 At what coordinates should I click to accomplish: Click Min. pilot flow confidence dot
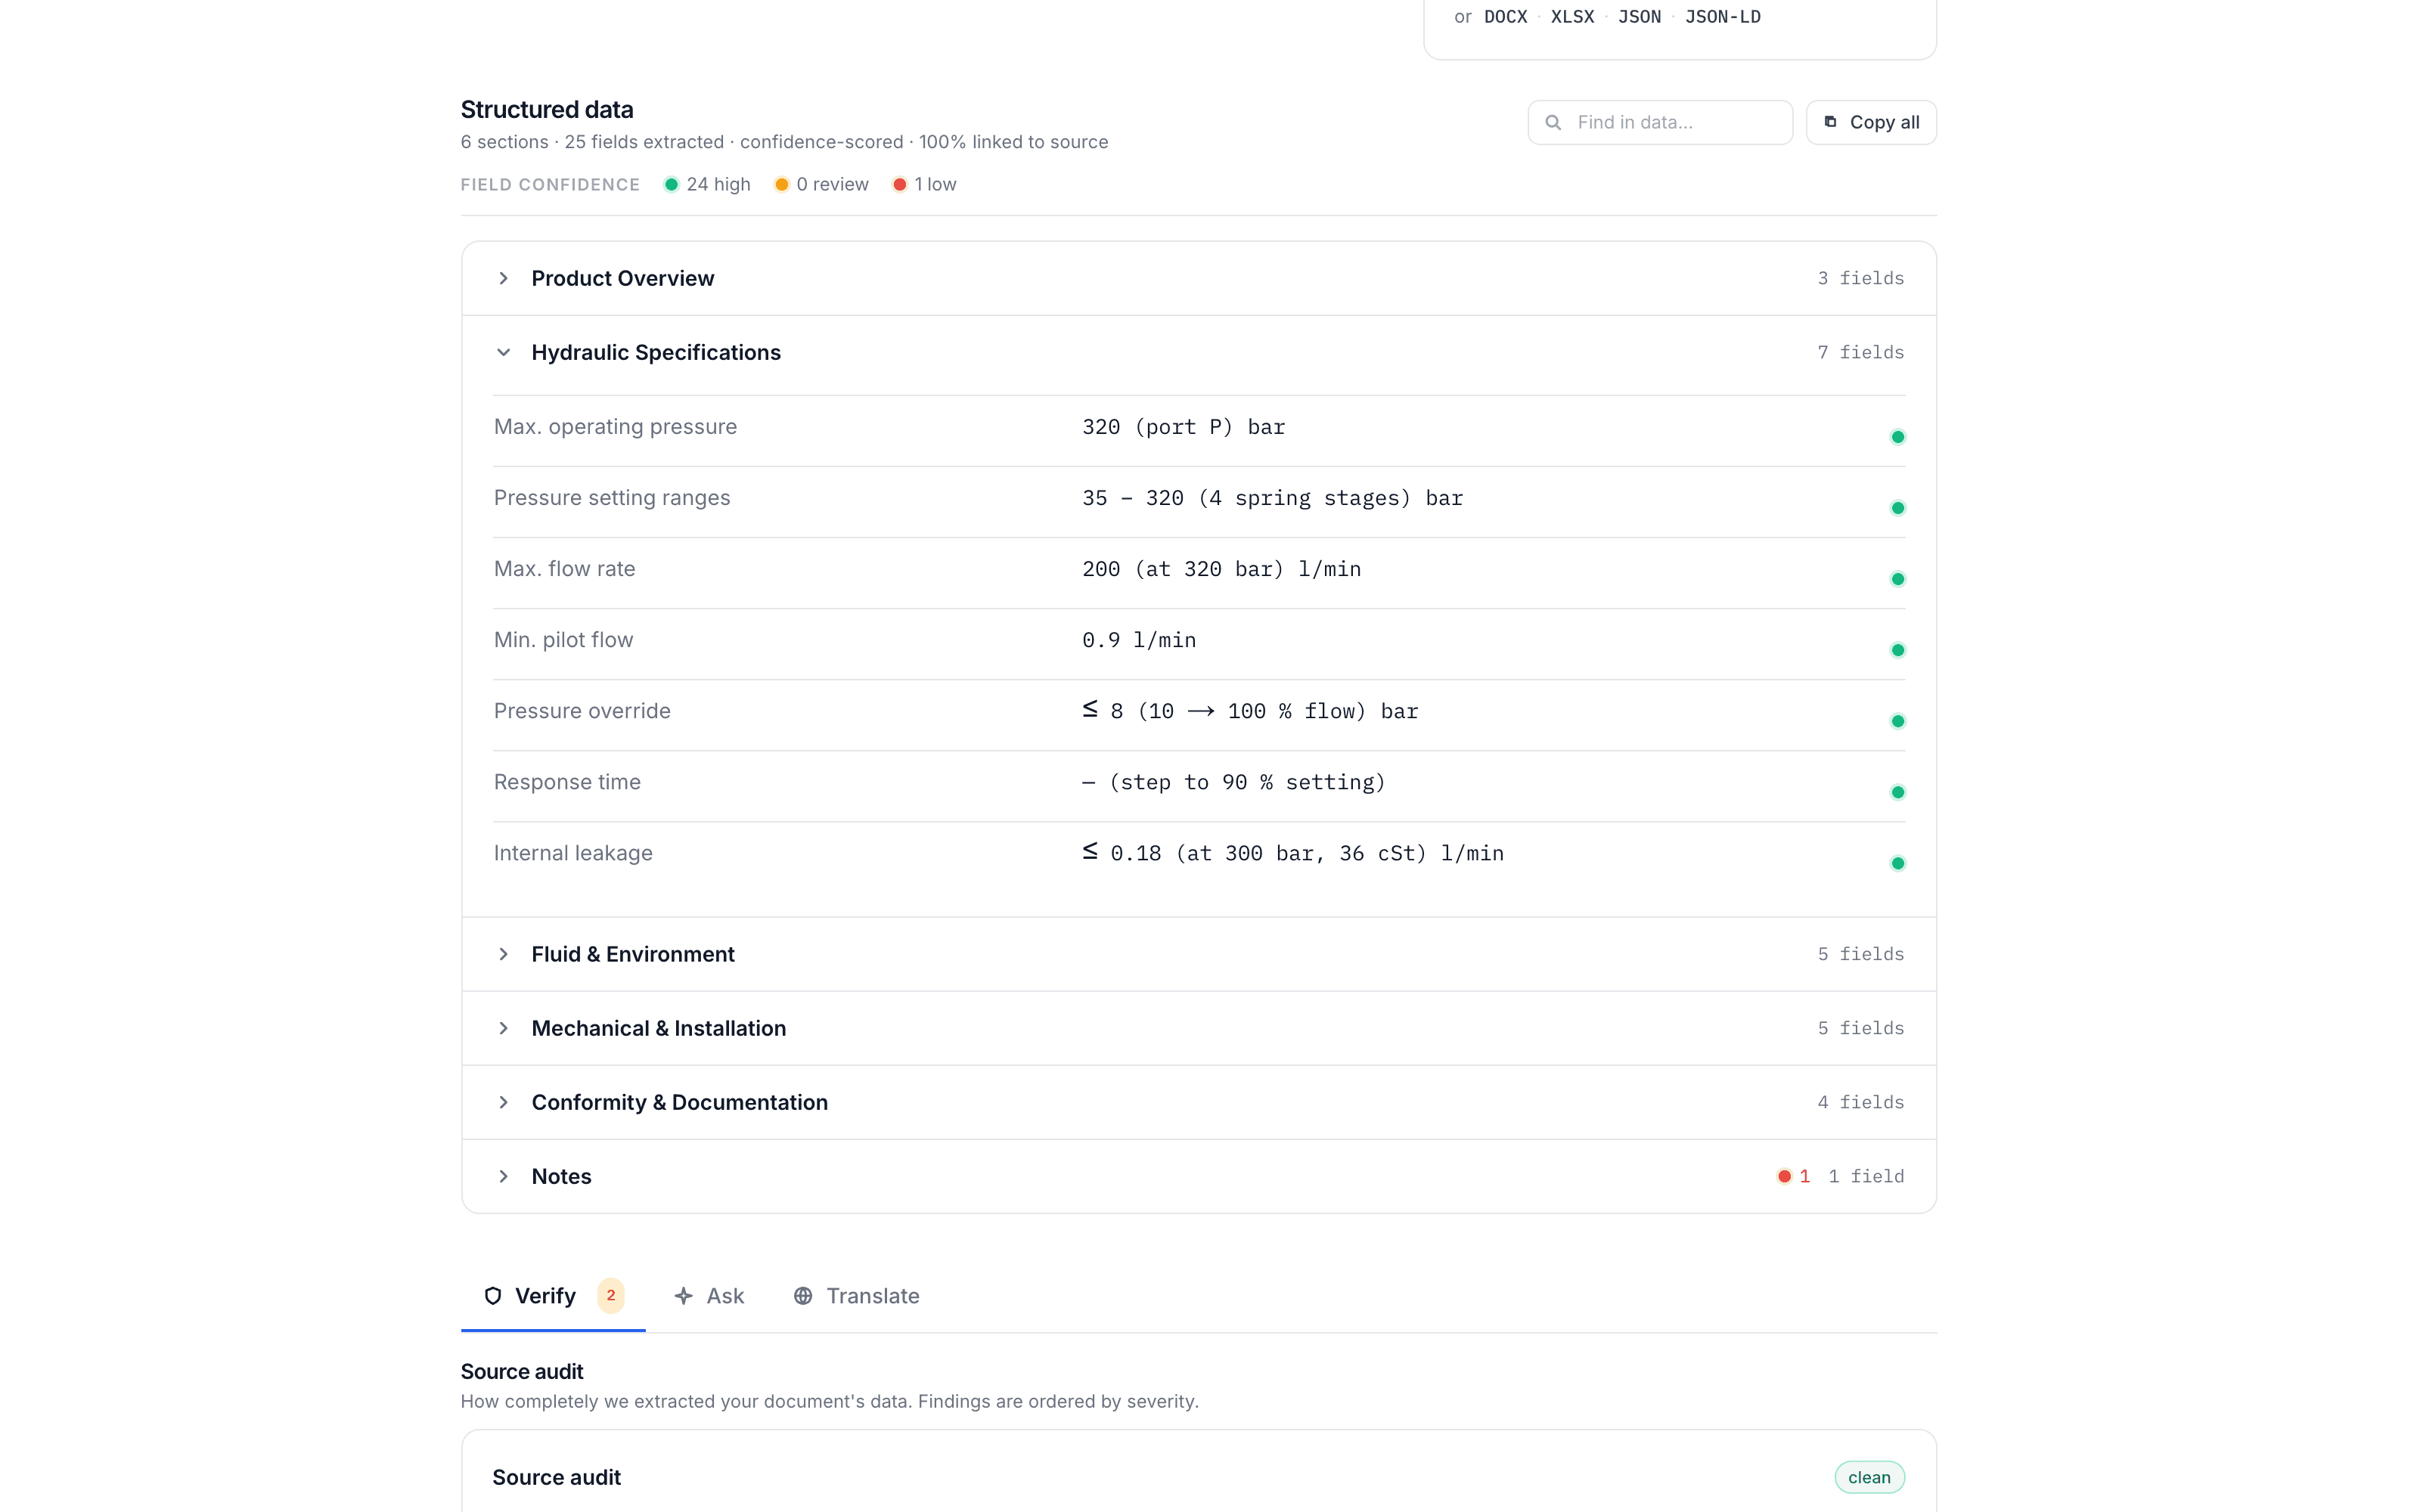(1897, 650)
